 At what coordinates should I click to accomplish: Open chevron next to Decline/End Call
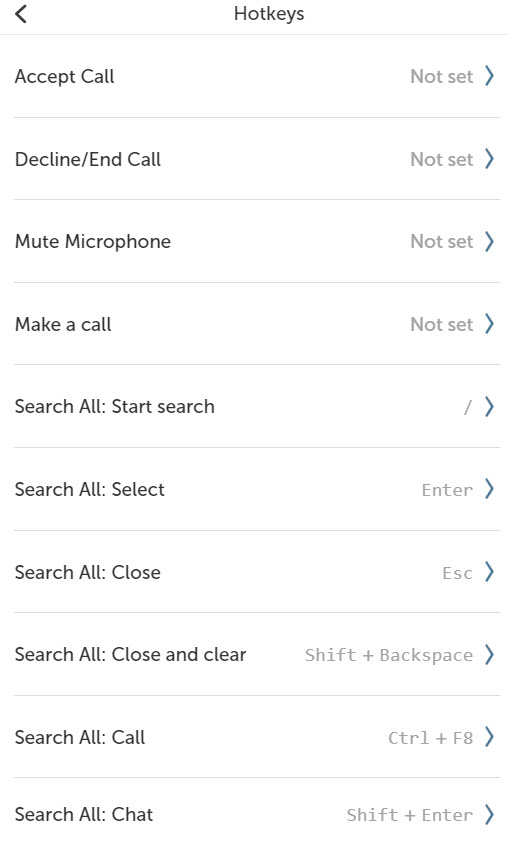coord(489,159)
